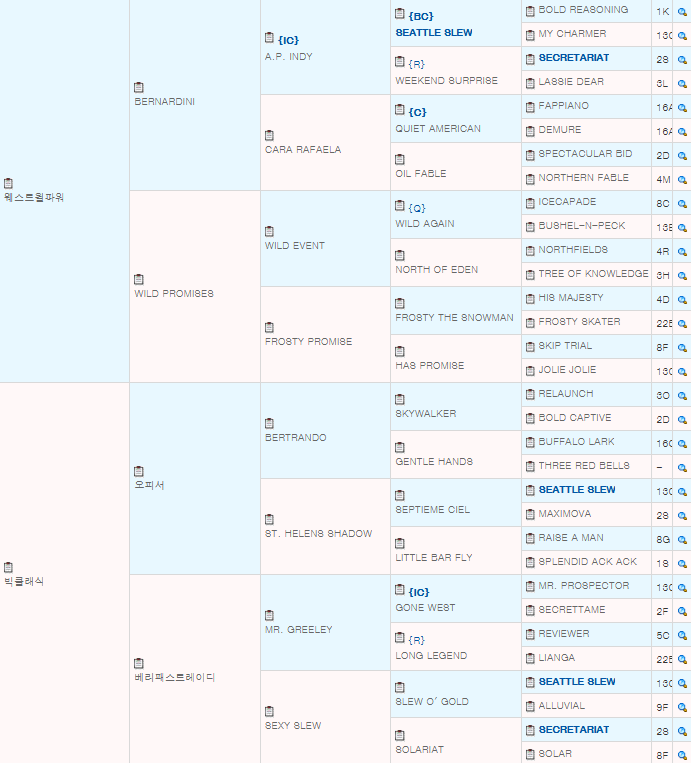The image size is (691, 763).
Task: Click magnifier icon in MR. PROSPECTOR row
Action: (x=682, y=587)
